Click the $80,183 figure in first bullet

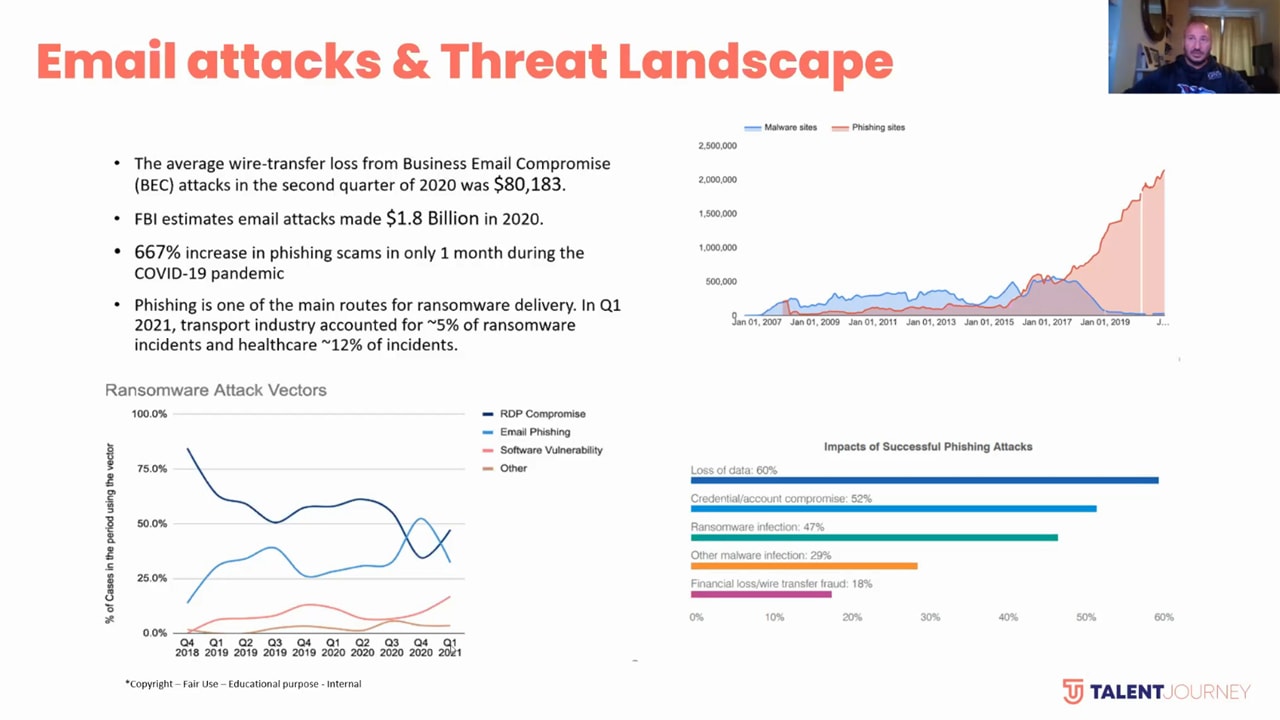coord(529,184)
